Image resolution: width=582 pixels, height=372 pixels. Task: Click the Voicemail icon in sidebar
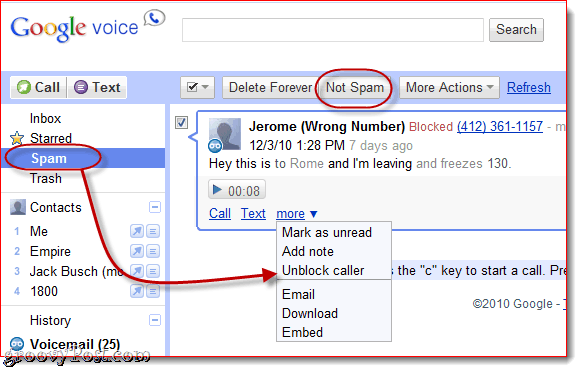tap(17, 344)
